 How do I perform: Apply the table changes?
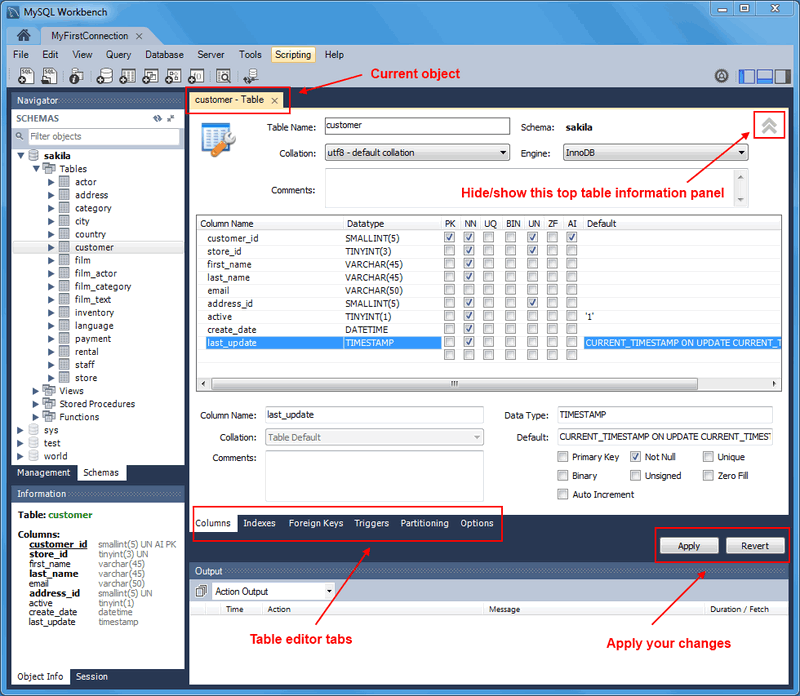689,546
